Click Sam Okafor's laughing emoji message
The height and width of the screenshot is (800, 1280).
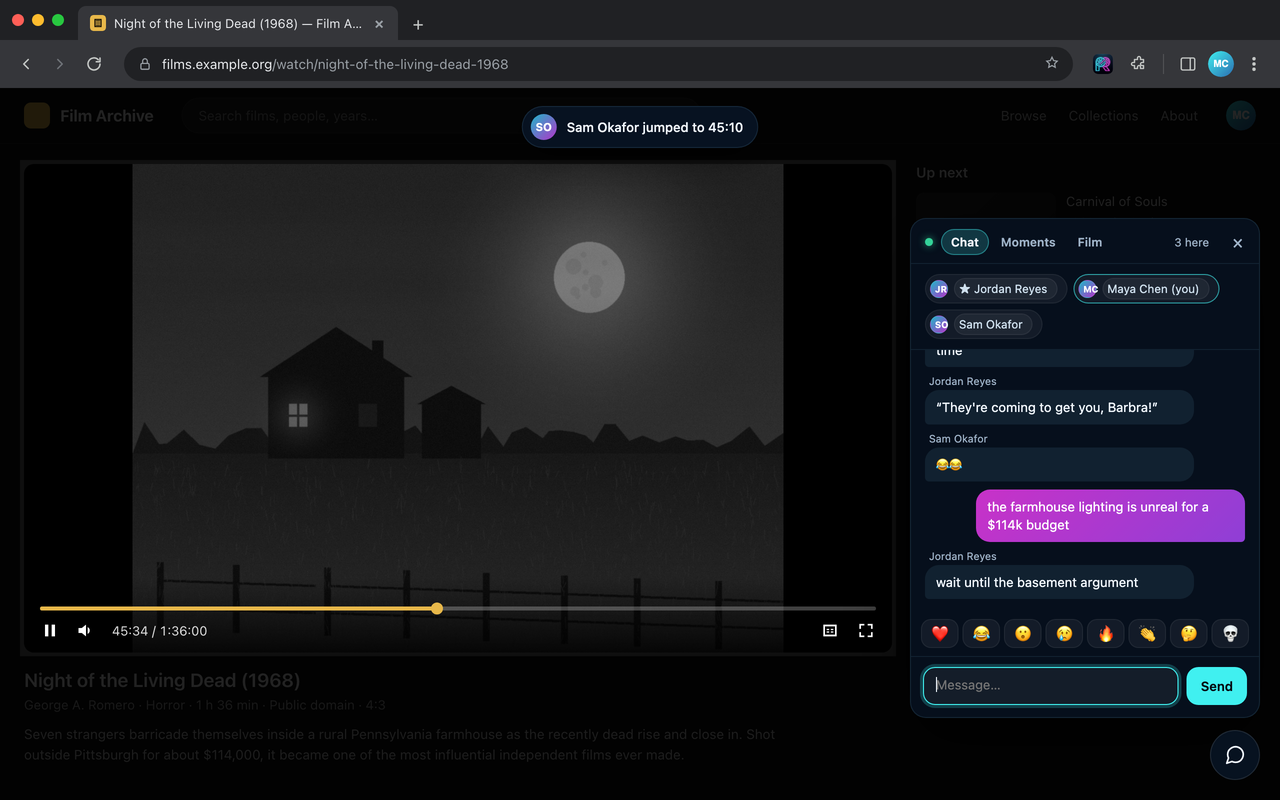coord(1059,465)
